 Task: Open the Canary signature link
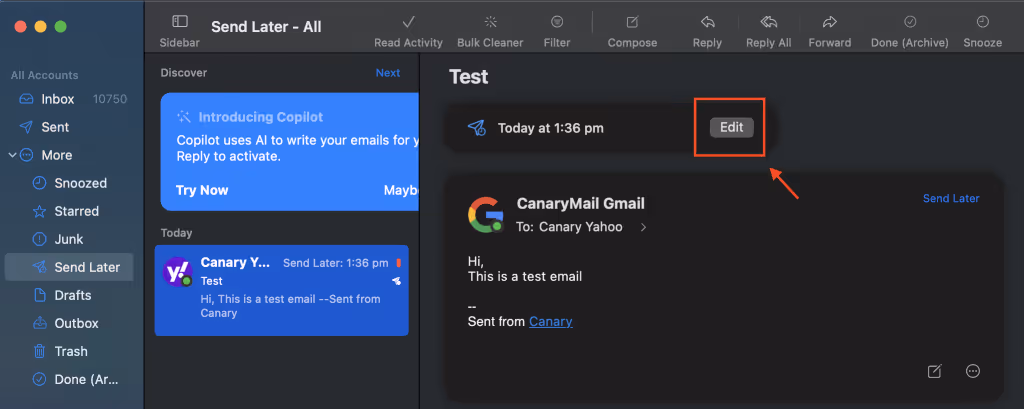pos(551,321)
